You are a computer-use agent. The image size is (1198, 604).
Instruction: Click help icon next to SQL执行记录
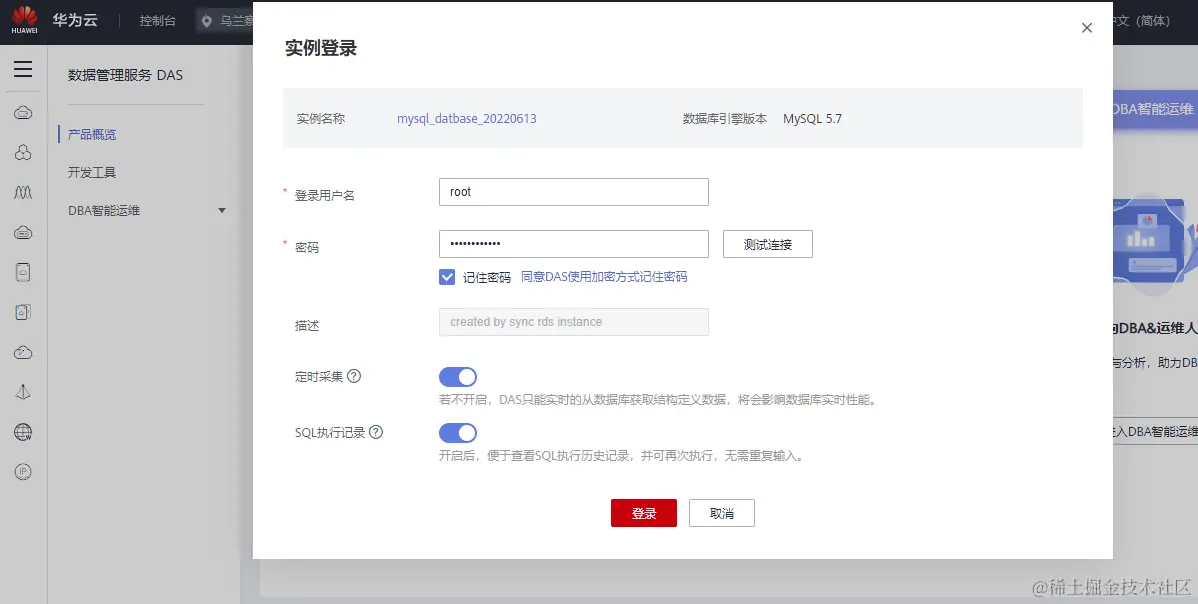click(376, 431)
